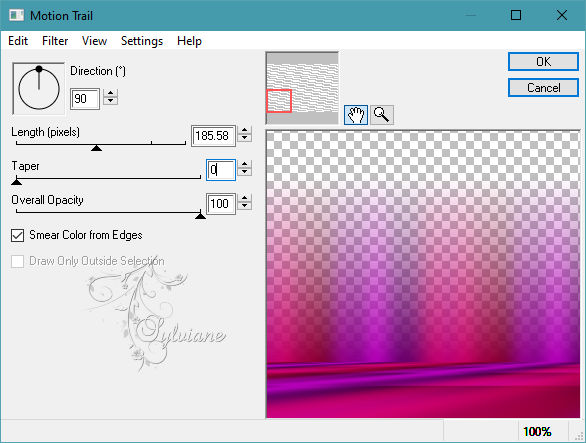Increase Overall Opacity with up arrow
This screenshot has width=586, height=443.
coord(244,199)
